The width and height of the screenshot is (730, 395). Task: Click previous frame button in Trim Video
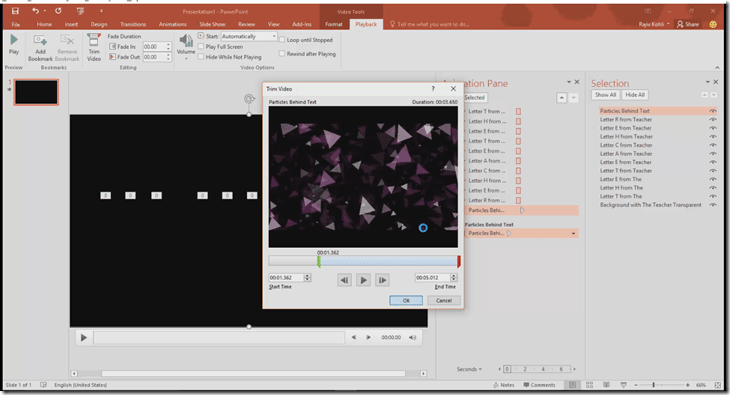click(344, 280)
